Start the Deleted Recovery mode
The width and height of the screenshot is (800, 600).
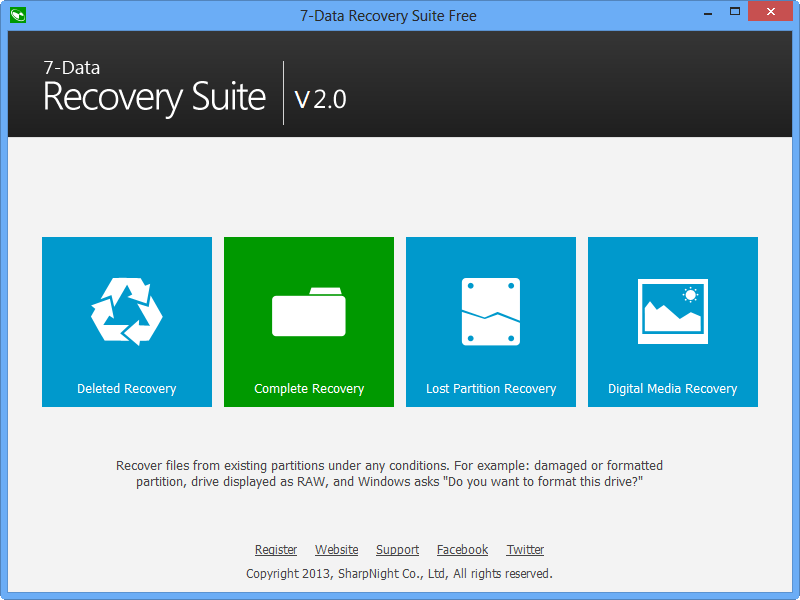(126, 388)
